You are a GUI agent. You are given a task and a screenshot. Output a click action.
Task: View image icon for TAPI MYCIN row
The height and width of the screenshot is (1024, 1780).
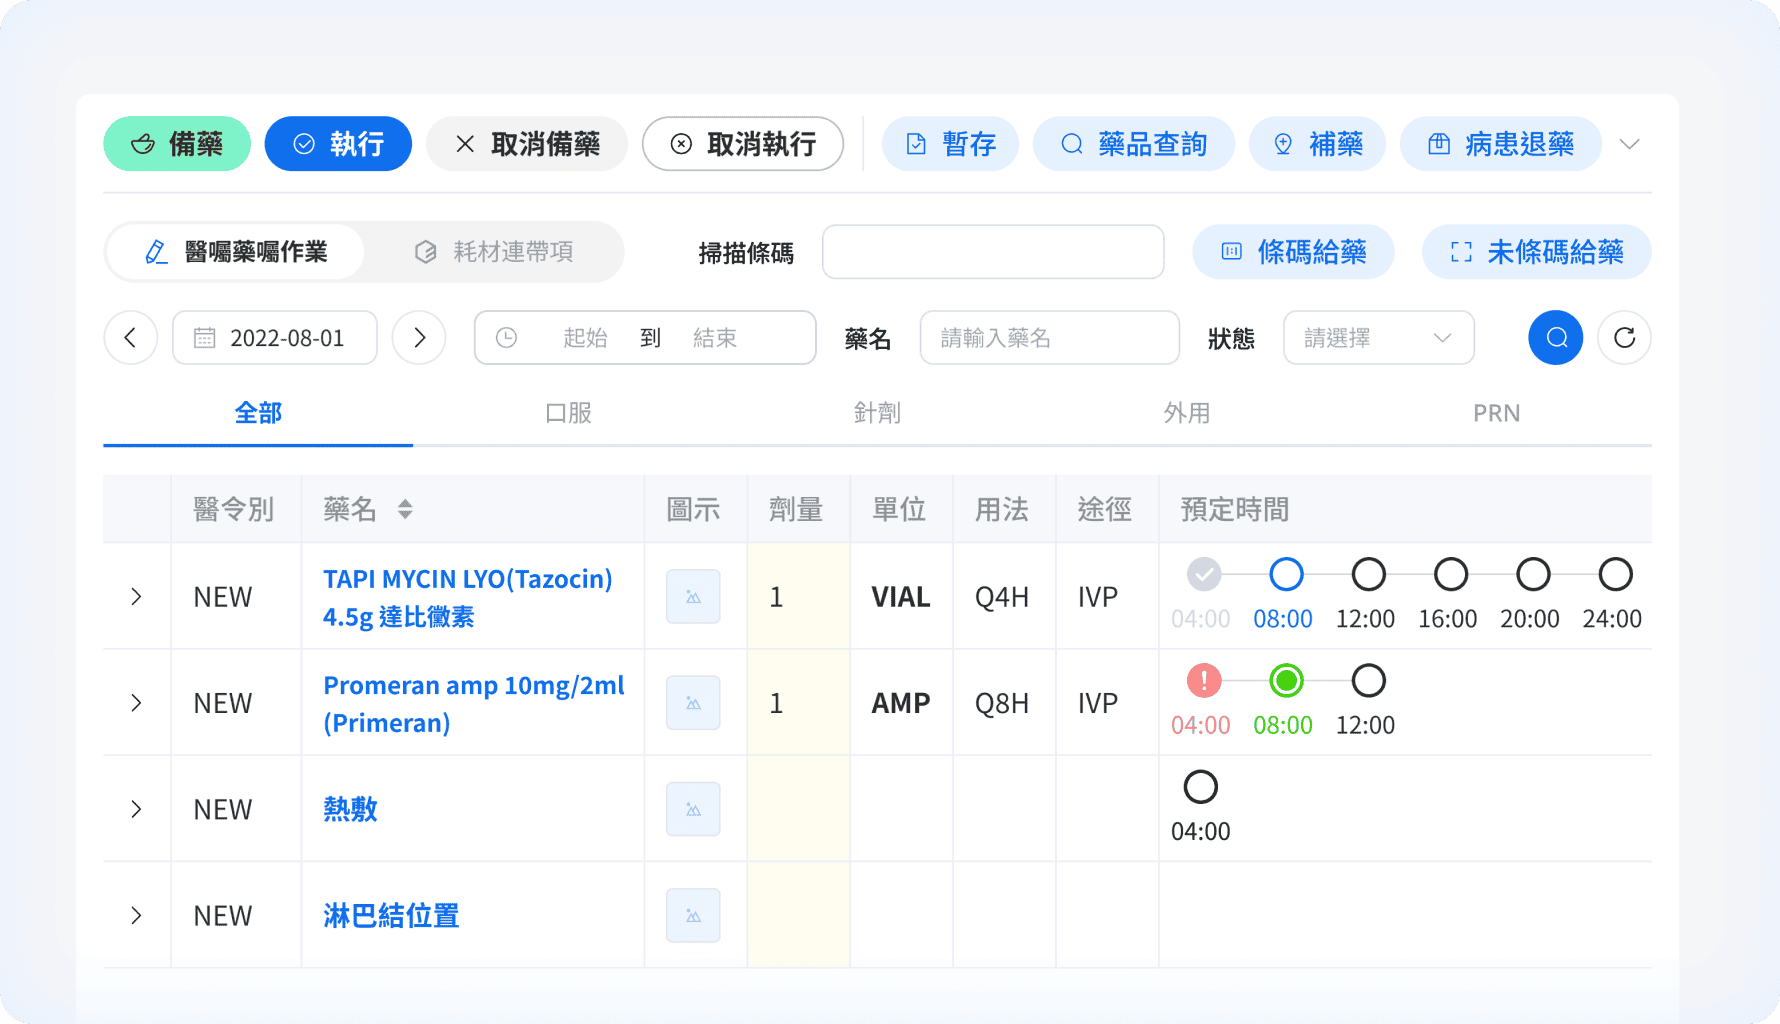[693, 597]
